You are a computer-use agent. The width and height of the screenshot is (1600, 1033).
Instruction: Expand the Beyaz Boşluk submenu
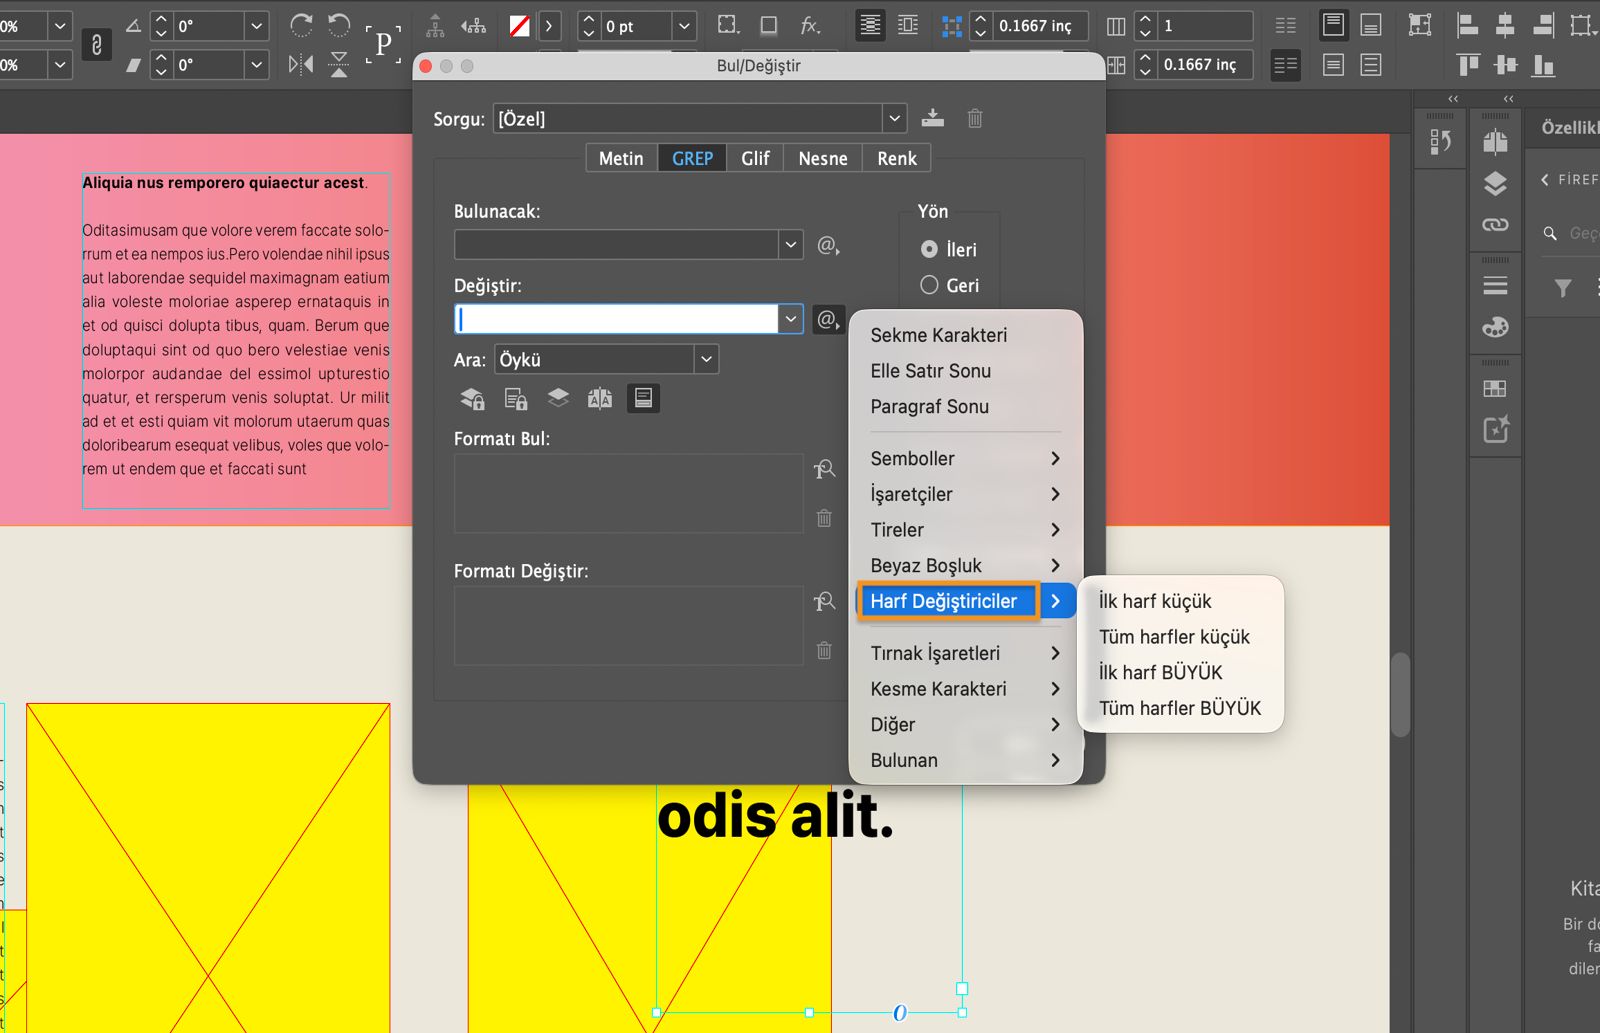click(x=965, y=565)
